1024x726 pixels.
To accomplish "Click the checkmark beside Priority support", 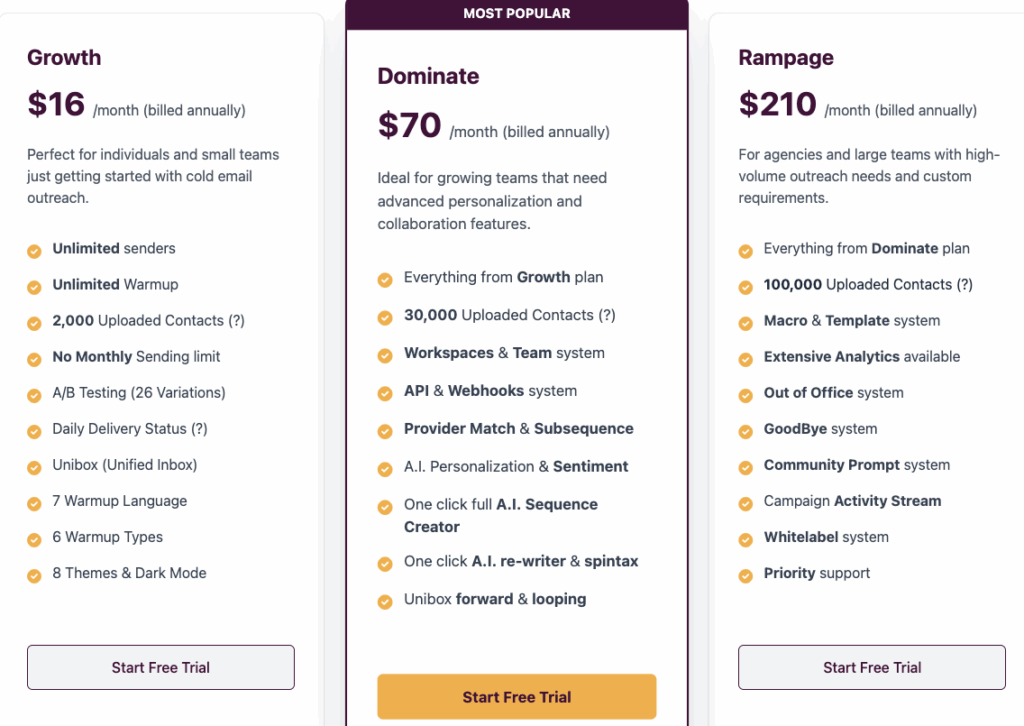I will 745,573.
